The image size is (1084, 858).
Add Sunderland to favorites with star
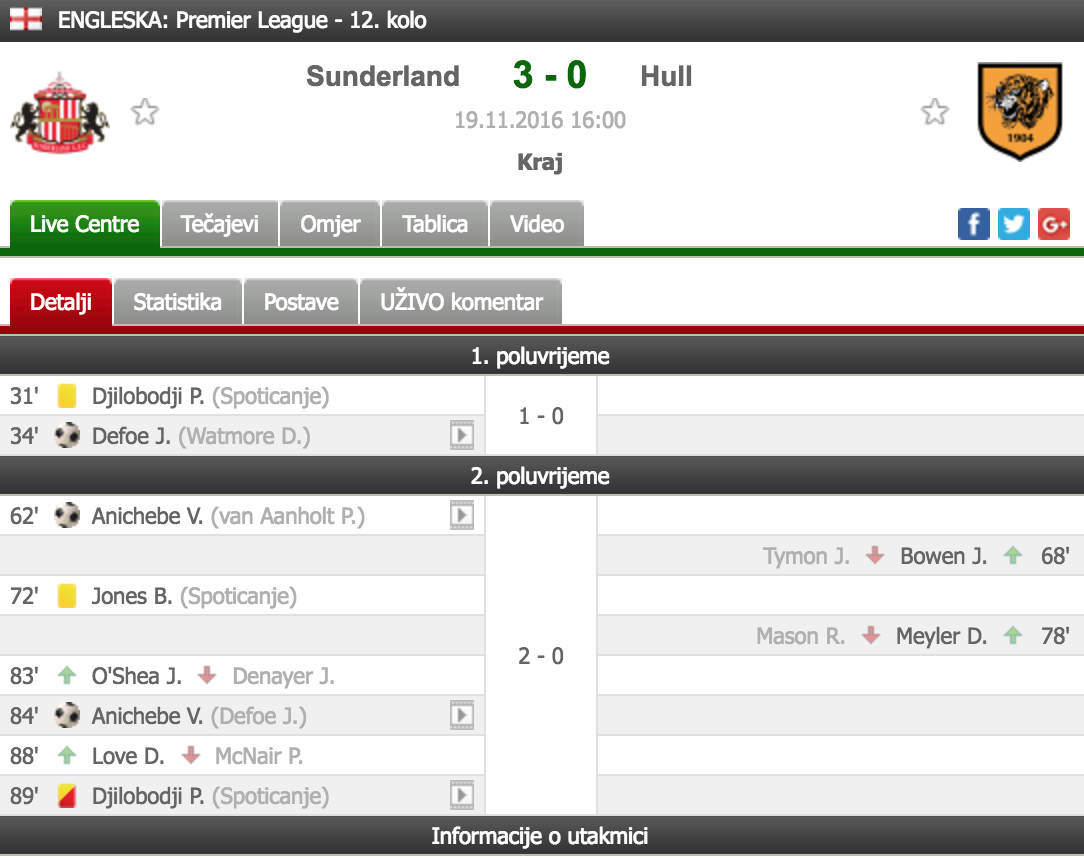[145, 112]
